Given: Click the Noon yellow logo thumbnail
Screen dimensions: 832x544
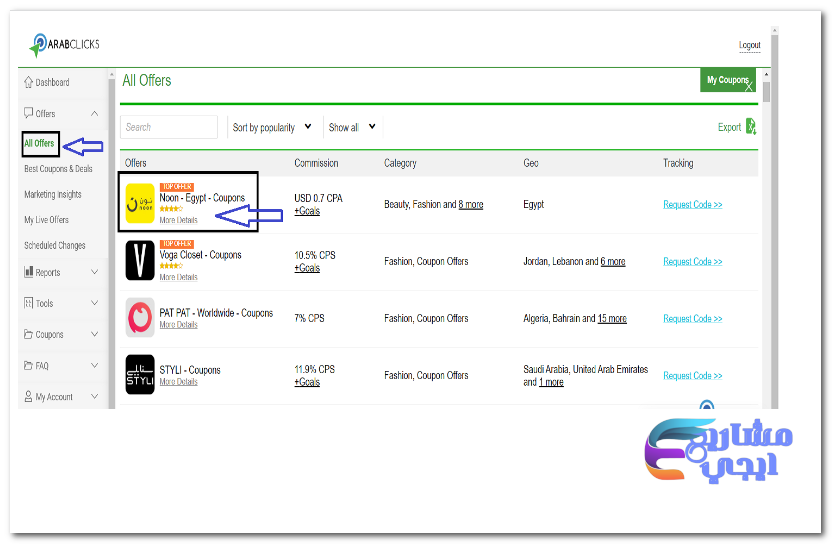Looking at the screenshot, I should [x=140, y=203].
